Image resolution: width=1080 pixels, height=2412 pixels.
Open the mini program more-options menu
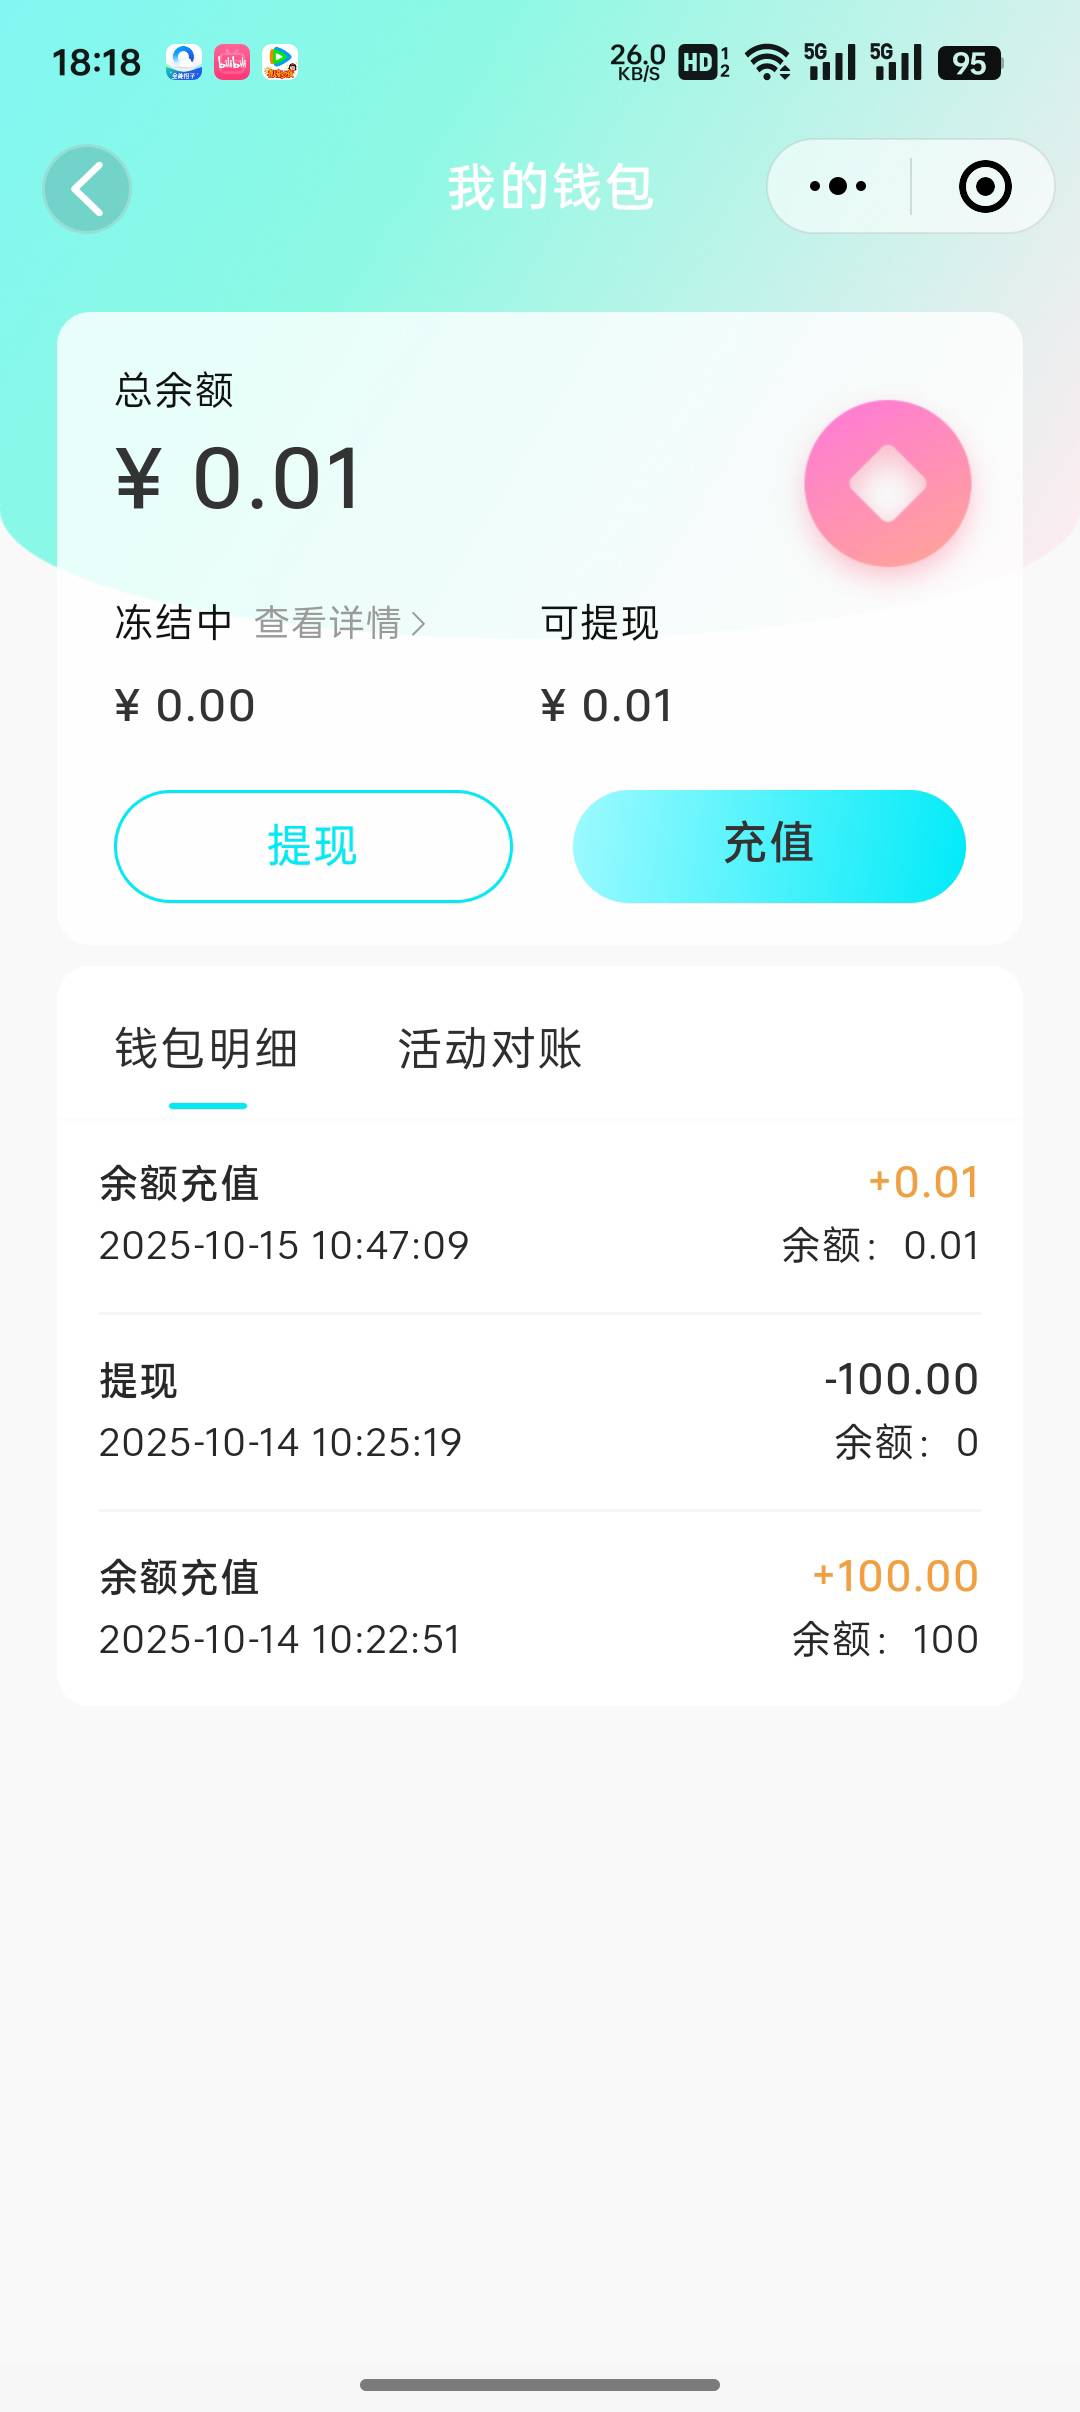[838, 186]
